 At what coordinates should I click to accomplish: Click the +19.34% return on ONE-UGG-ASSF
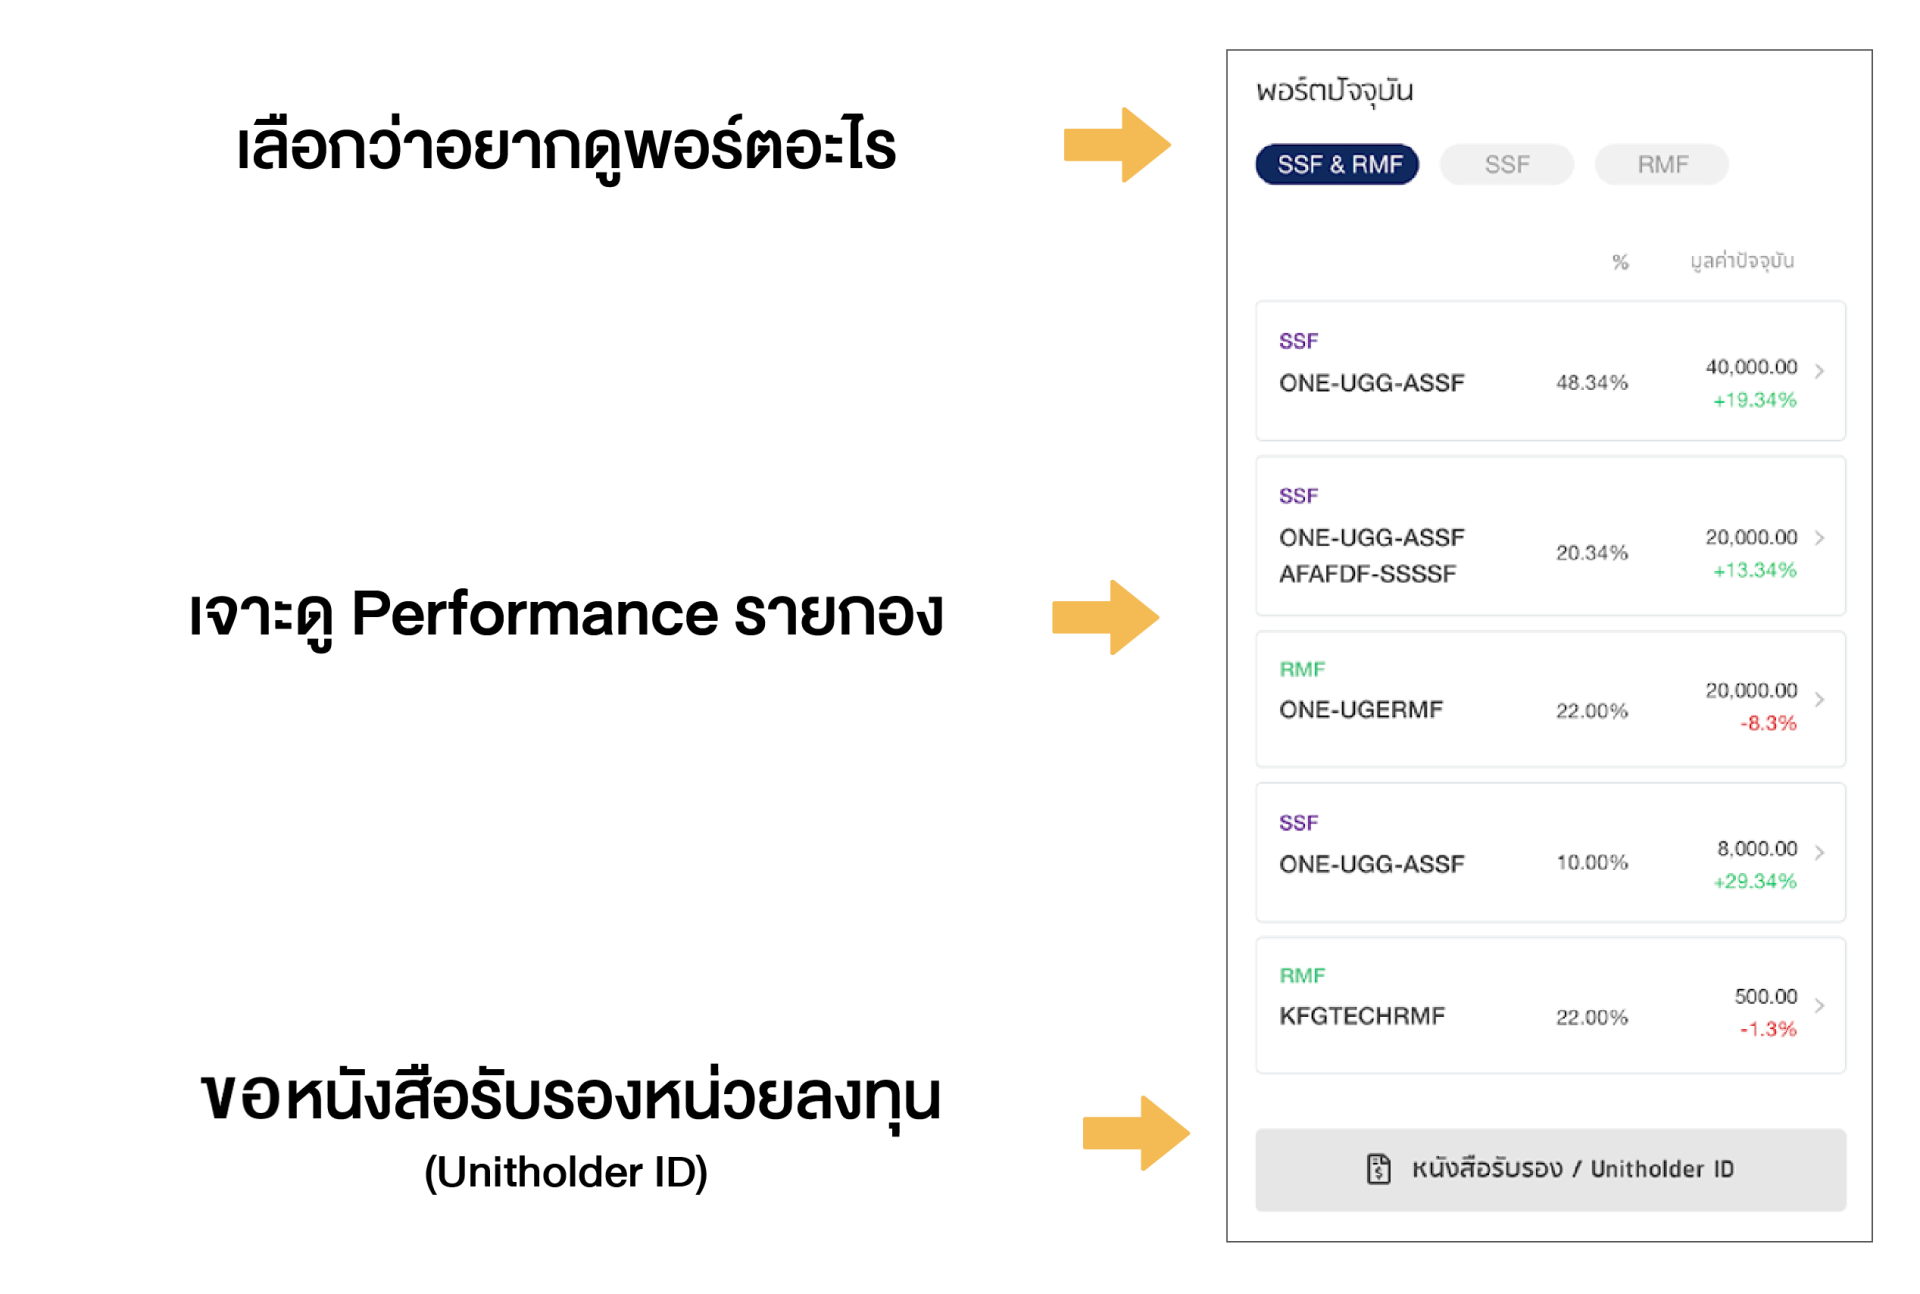(x=1754, y=400)
